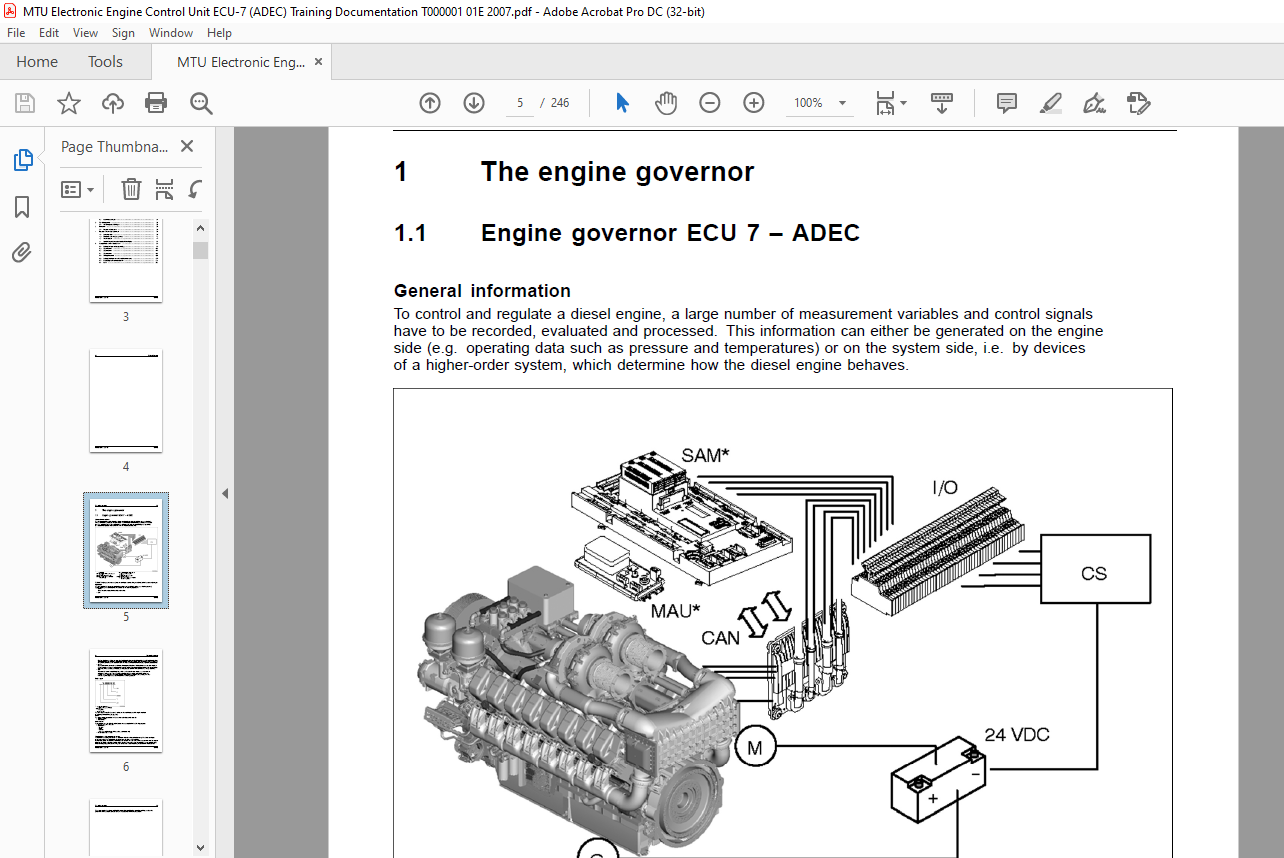Open Page Thumbnails sidebar icon
Viewport: 1284px width, 858px height.
tap(22, 160)
